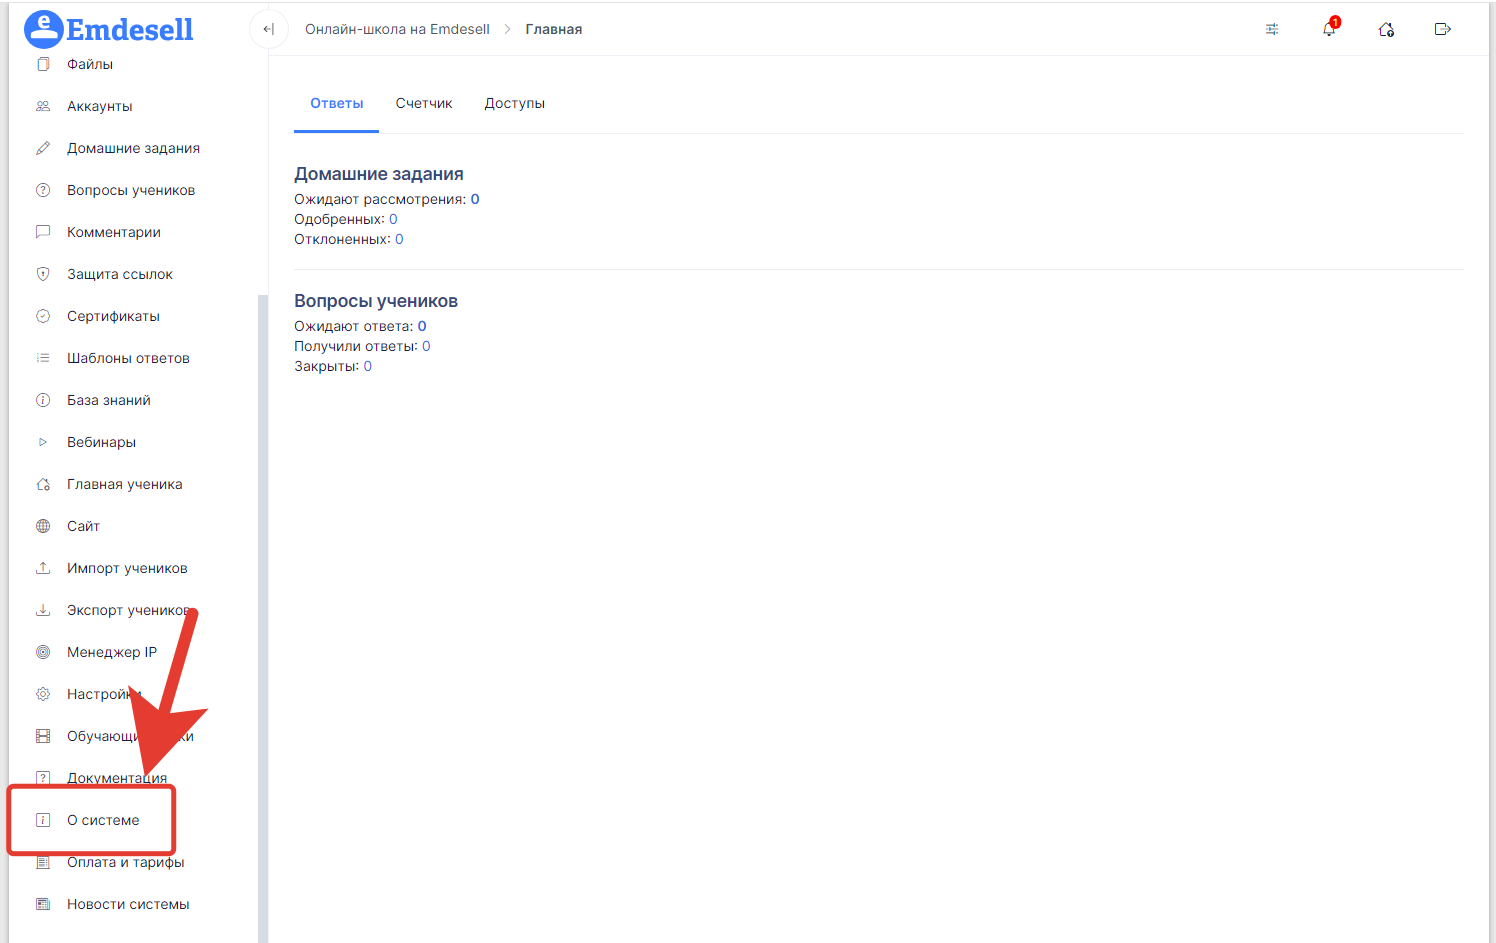Go to Оплата и тарифы
The width and height of the screenshot is (1496, 943).
click(125, 862)
